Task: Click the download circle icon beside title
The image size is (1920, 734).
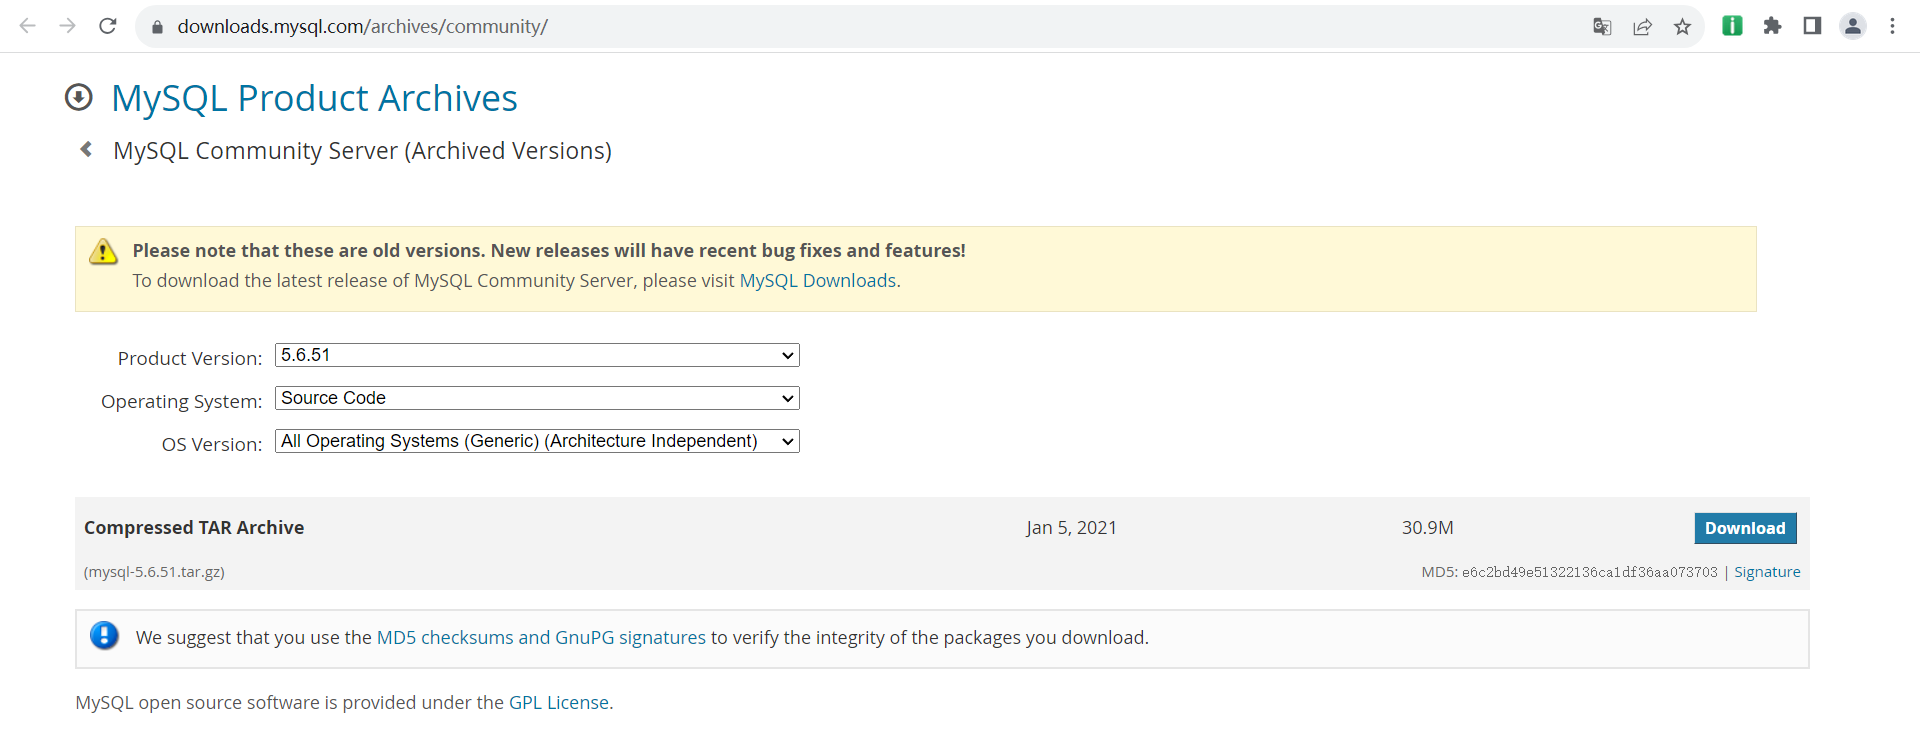Action: click(x=79, y=97)
